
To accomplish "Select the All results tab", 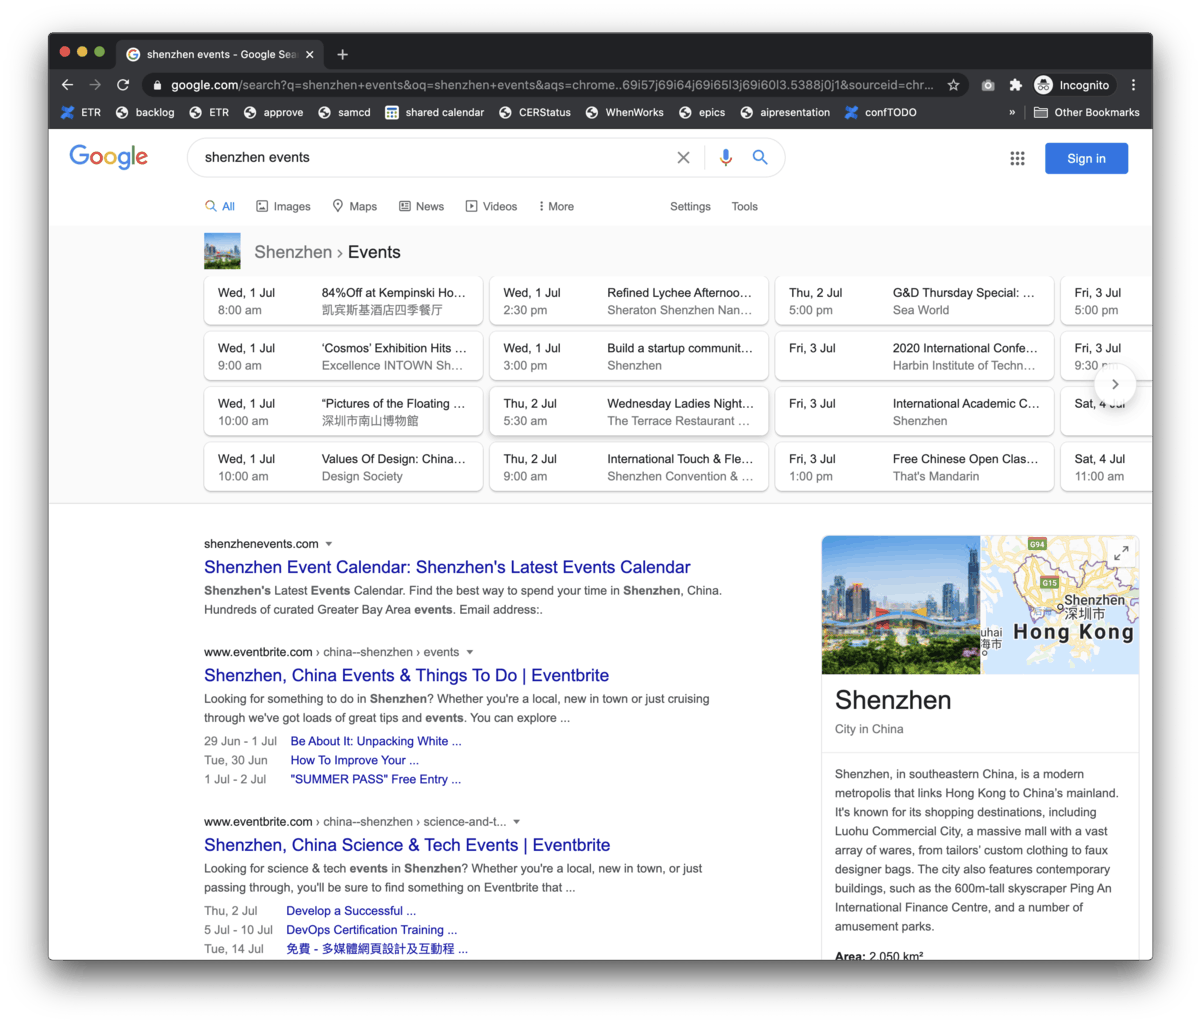I will [220, 206].
